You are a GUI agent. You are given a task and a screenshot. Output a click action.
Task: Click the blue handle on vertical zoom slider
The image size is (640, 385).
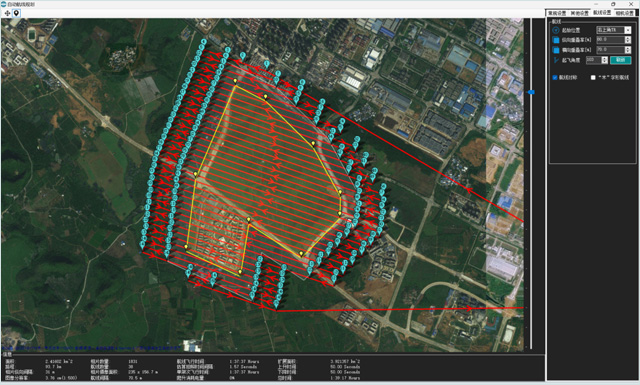531,92
